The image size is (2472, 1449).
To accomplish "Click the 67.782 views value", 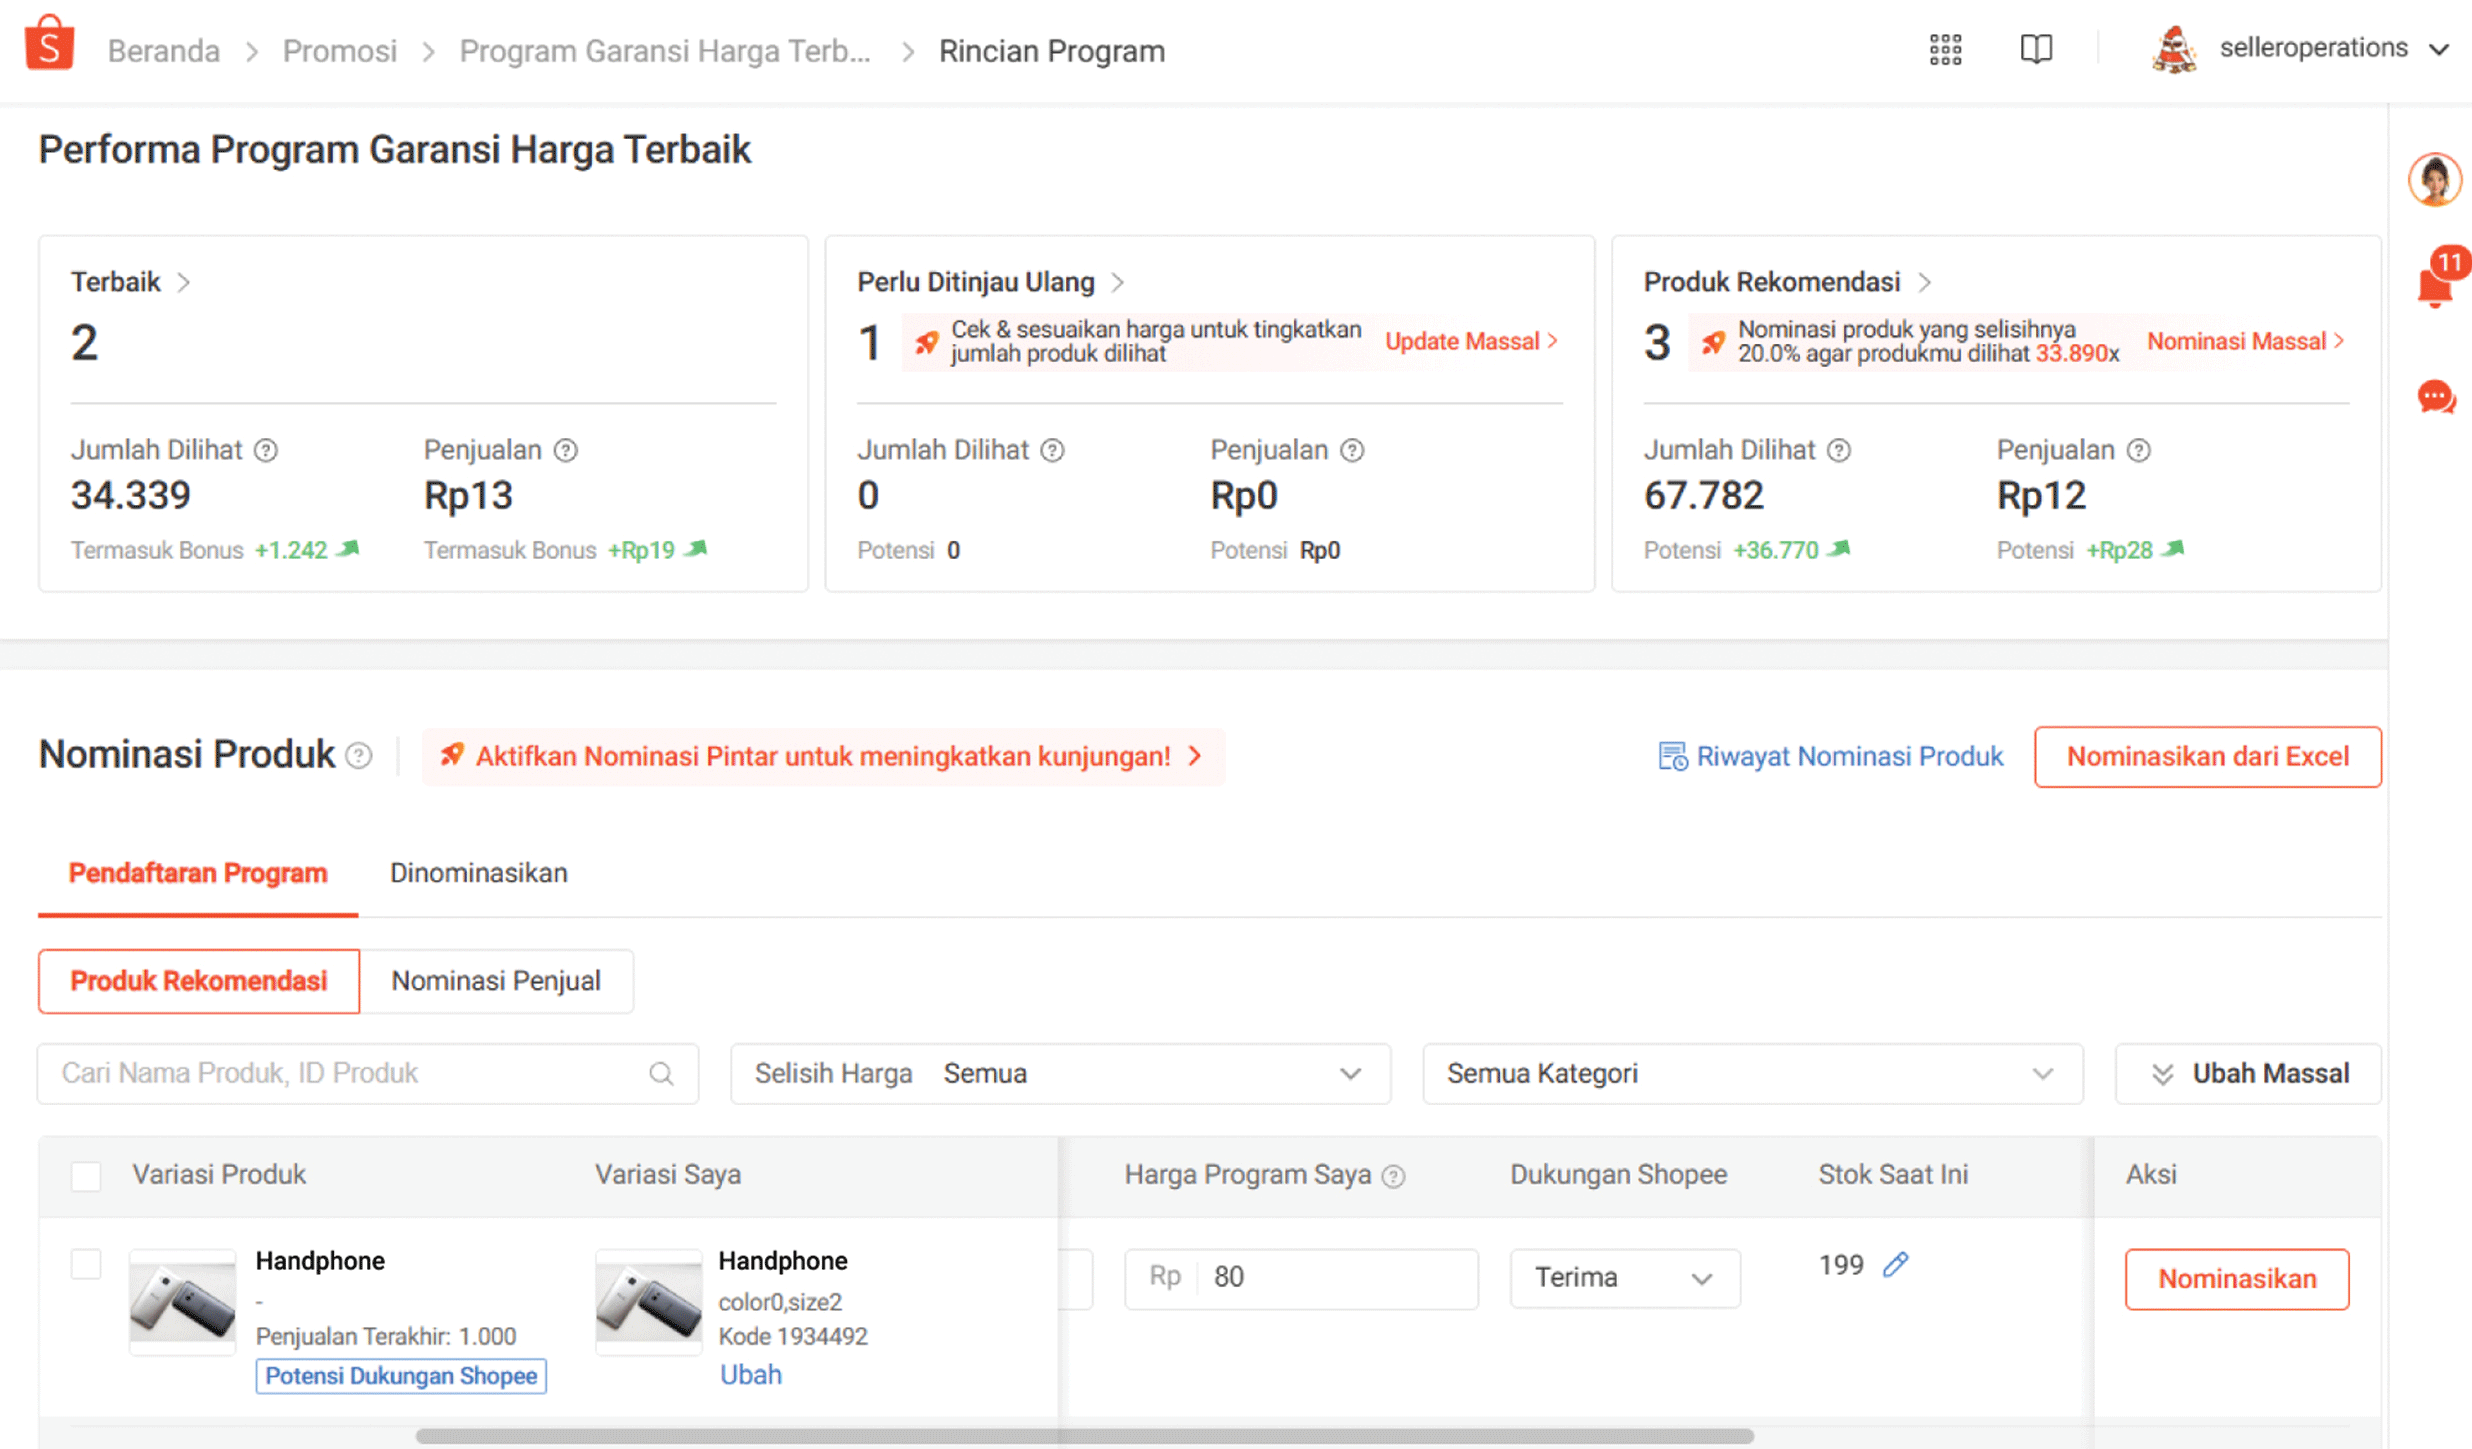I will [x=1704, y=496].
